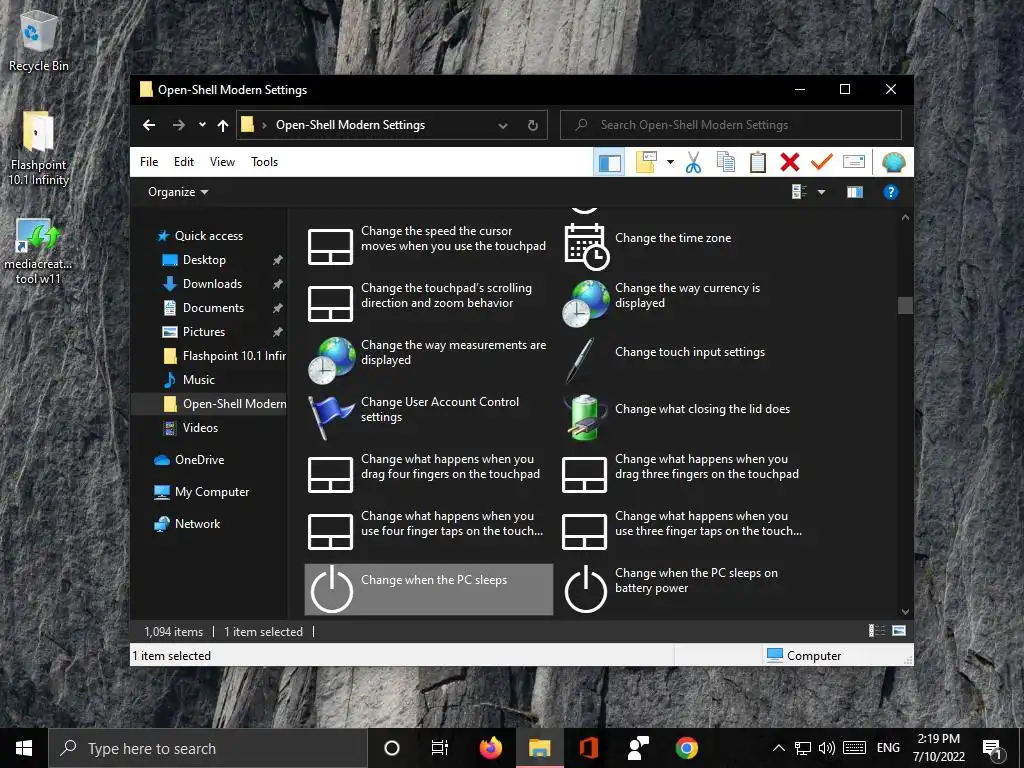Open Classic Explorer settings shell icon
The width and height of the screenshot is (1024, 768).
coord(893,162)
